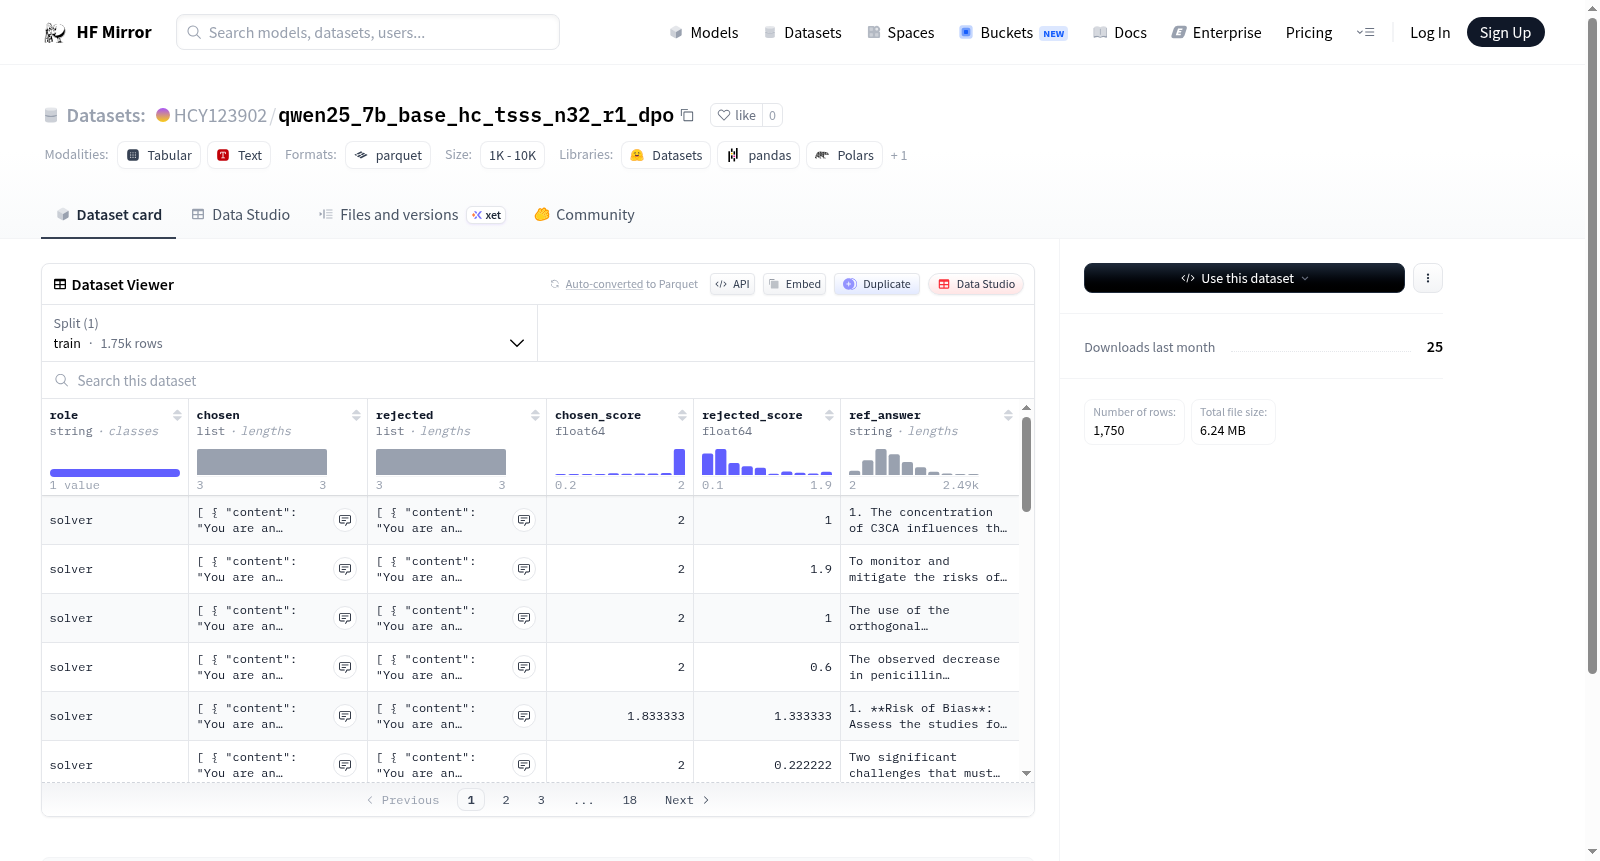Click the Tabular modality tag

click(x=159, y=155)
